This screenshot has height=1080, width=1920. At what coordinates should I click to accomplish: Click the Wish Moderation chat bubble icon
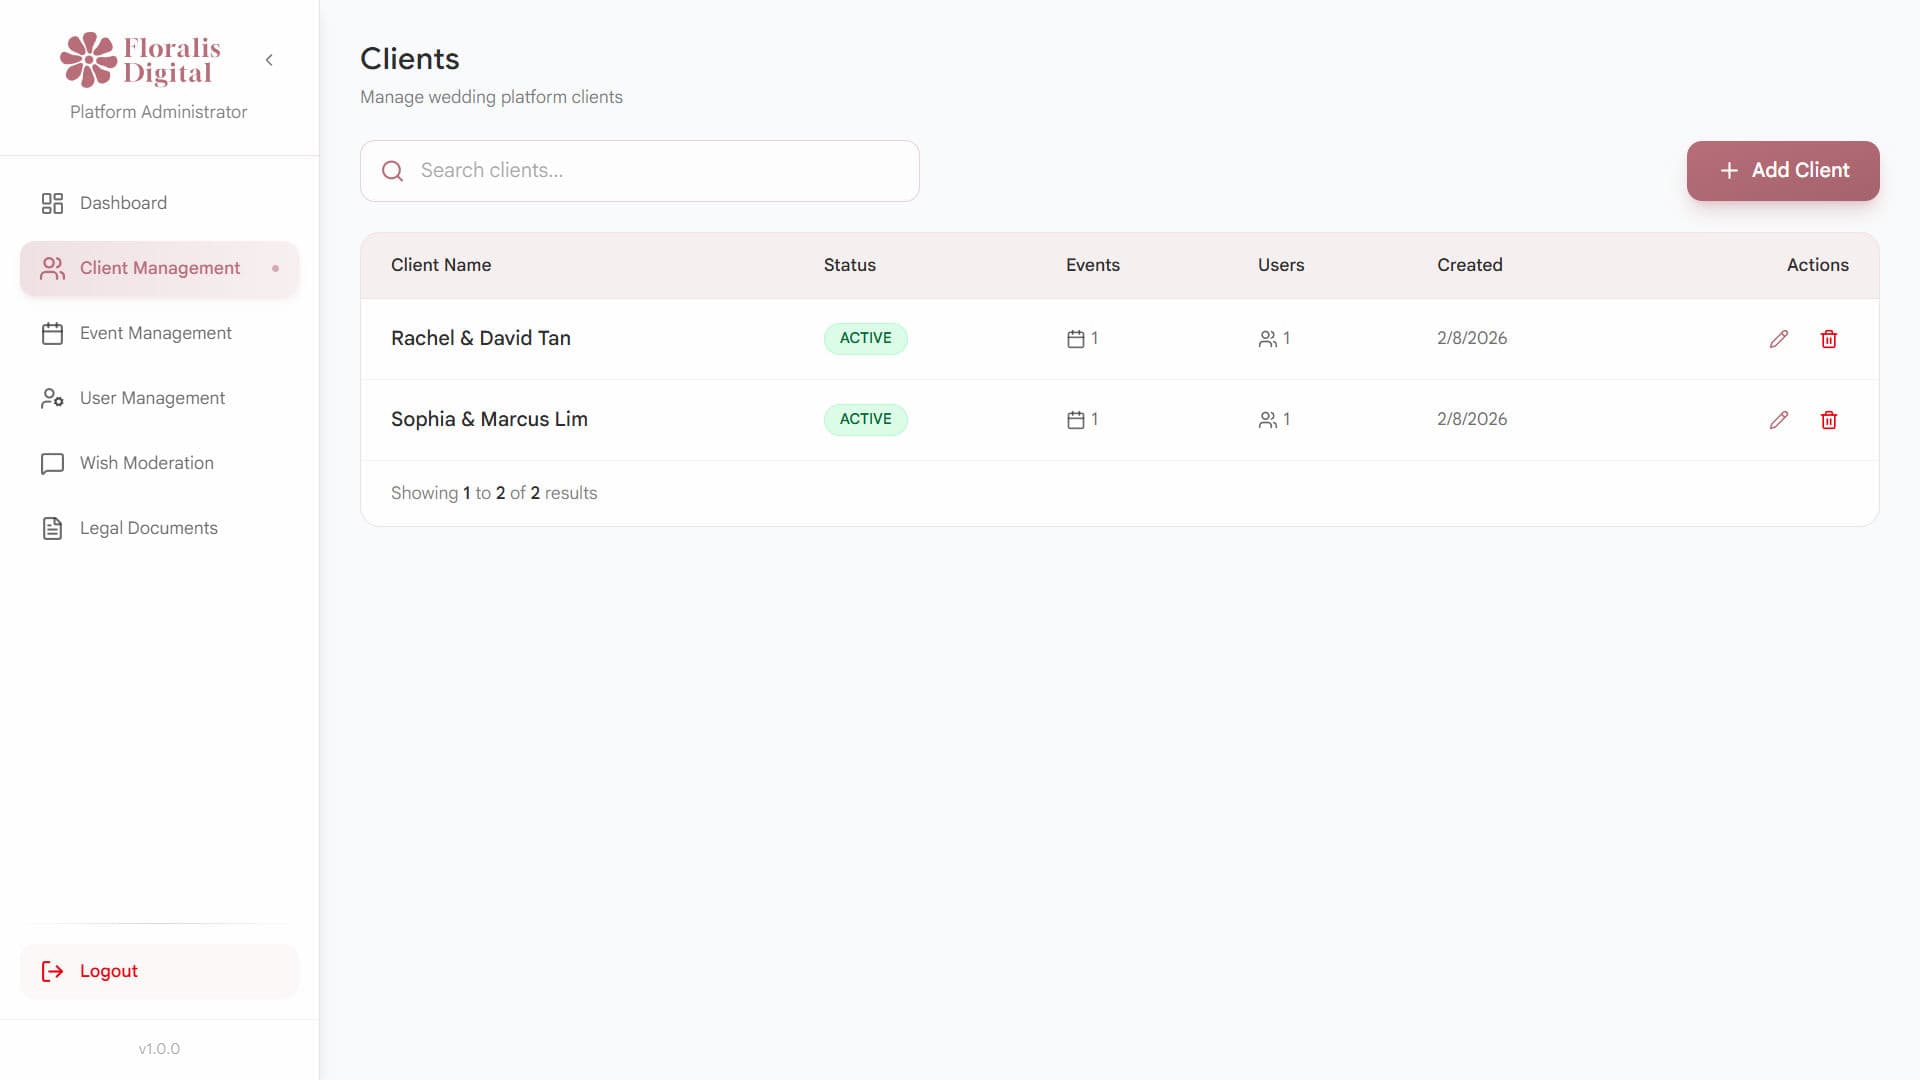point(52,463)
